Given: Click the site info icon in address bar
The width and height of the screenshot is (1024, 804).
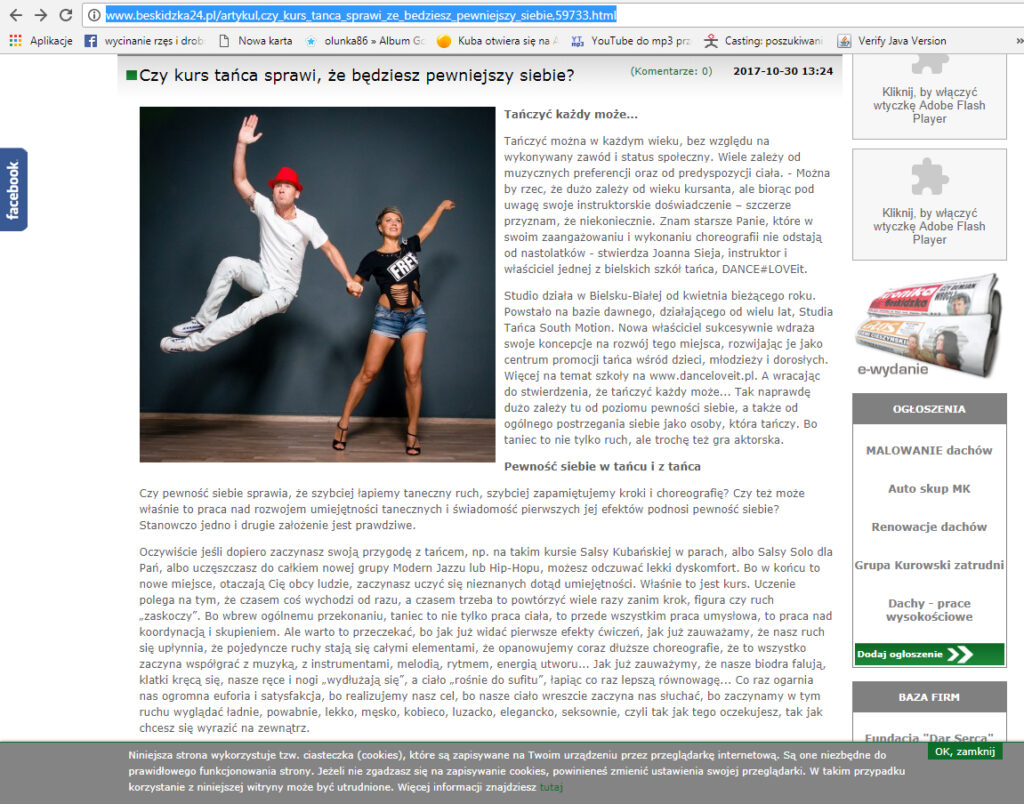Looking at the screenshot, I should click(x=93, y=15).
